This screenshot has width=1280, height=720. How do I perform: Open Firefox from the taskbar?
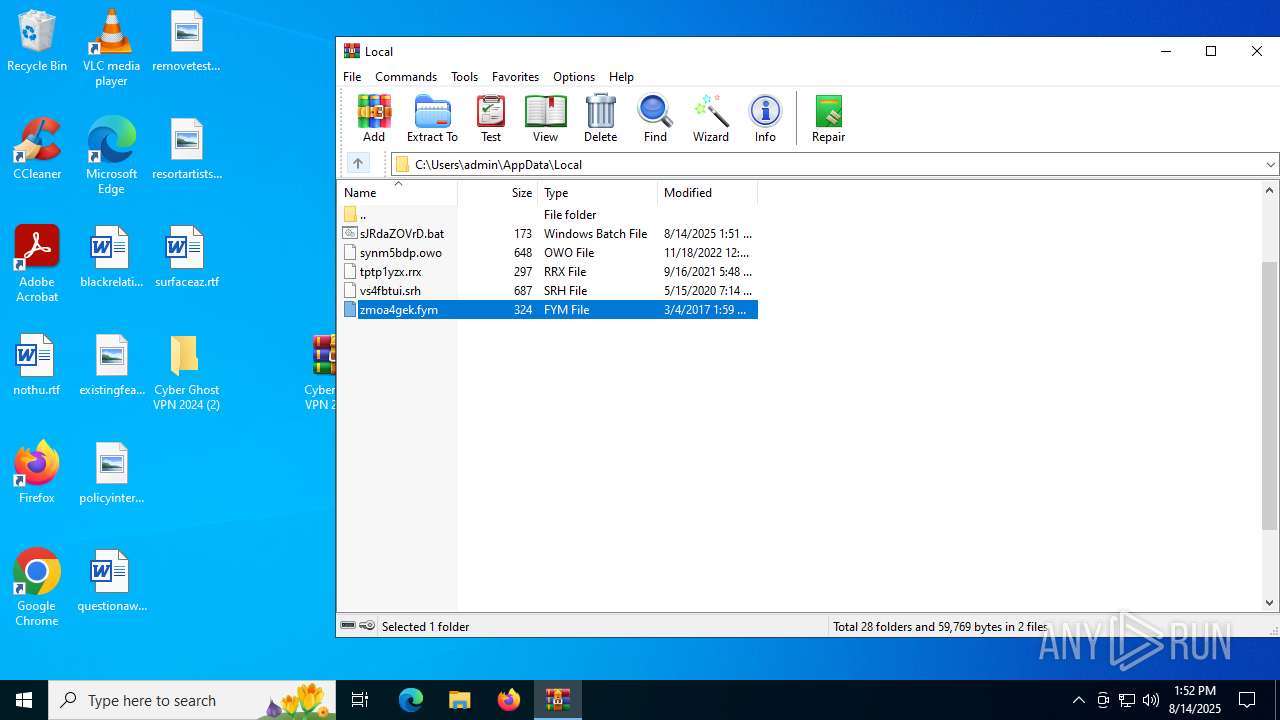[508, 700]
